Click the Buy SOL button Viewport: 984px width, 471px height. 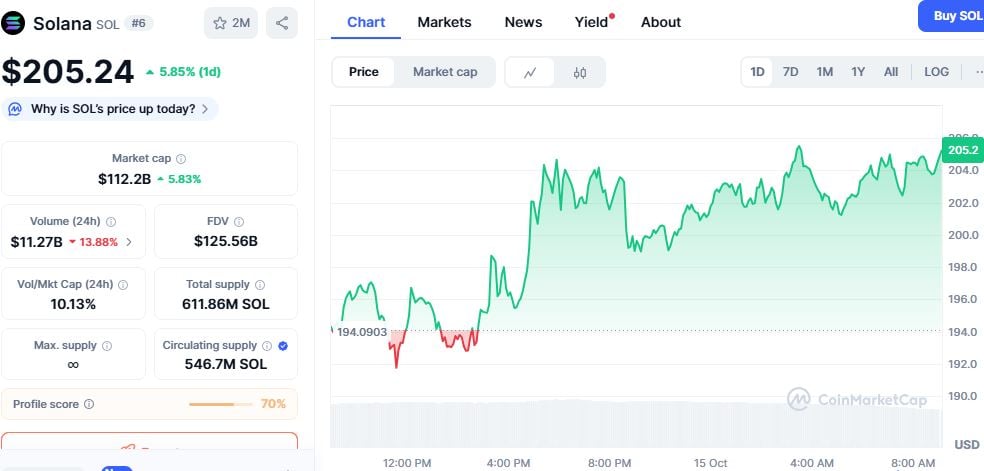955,16
